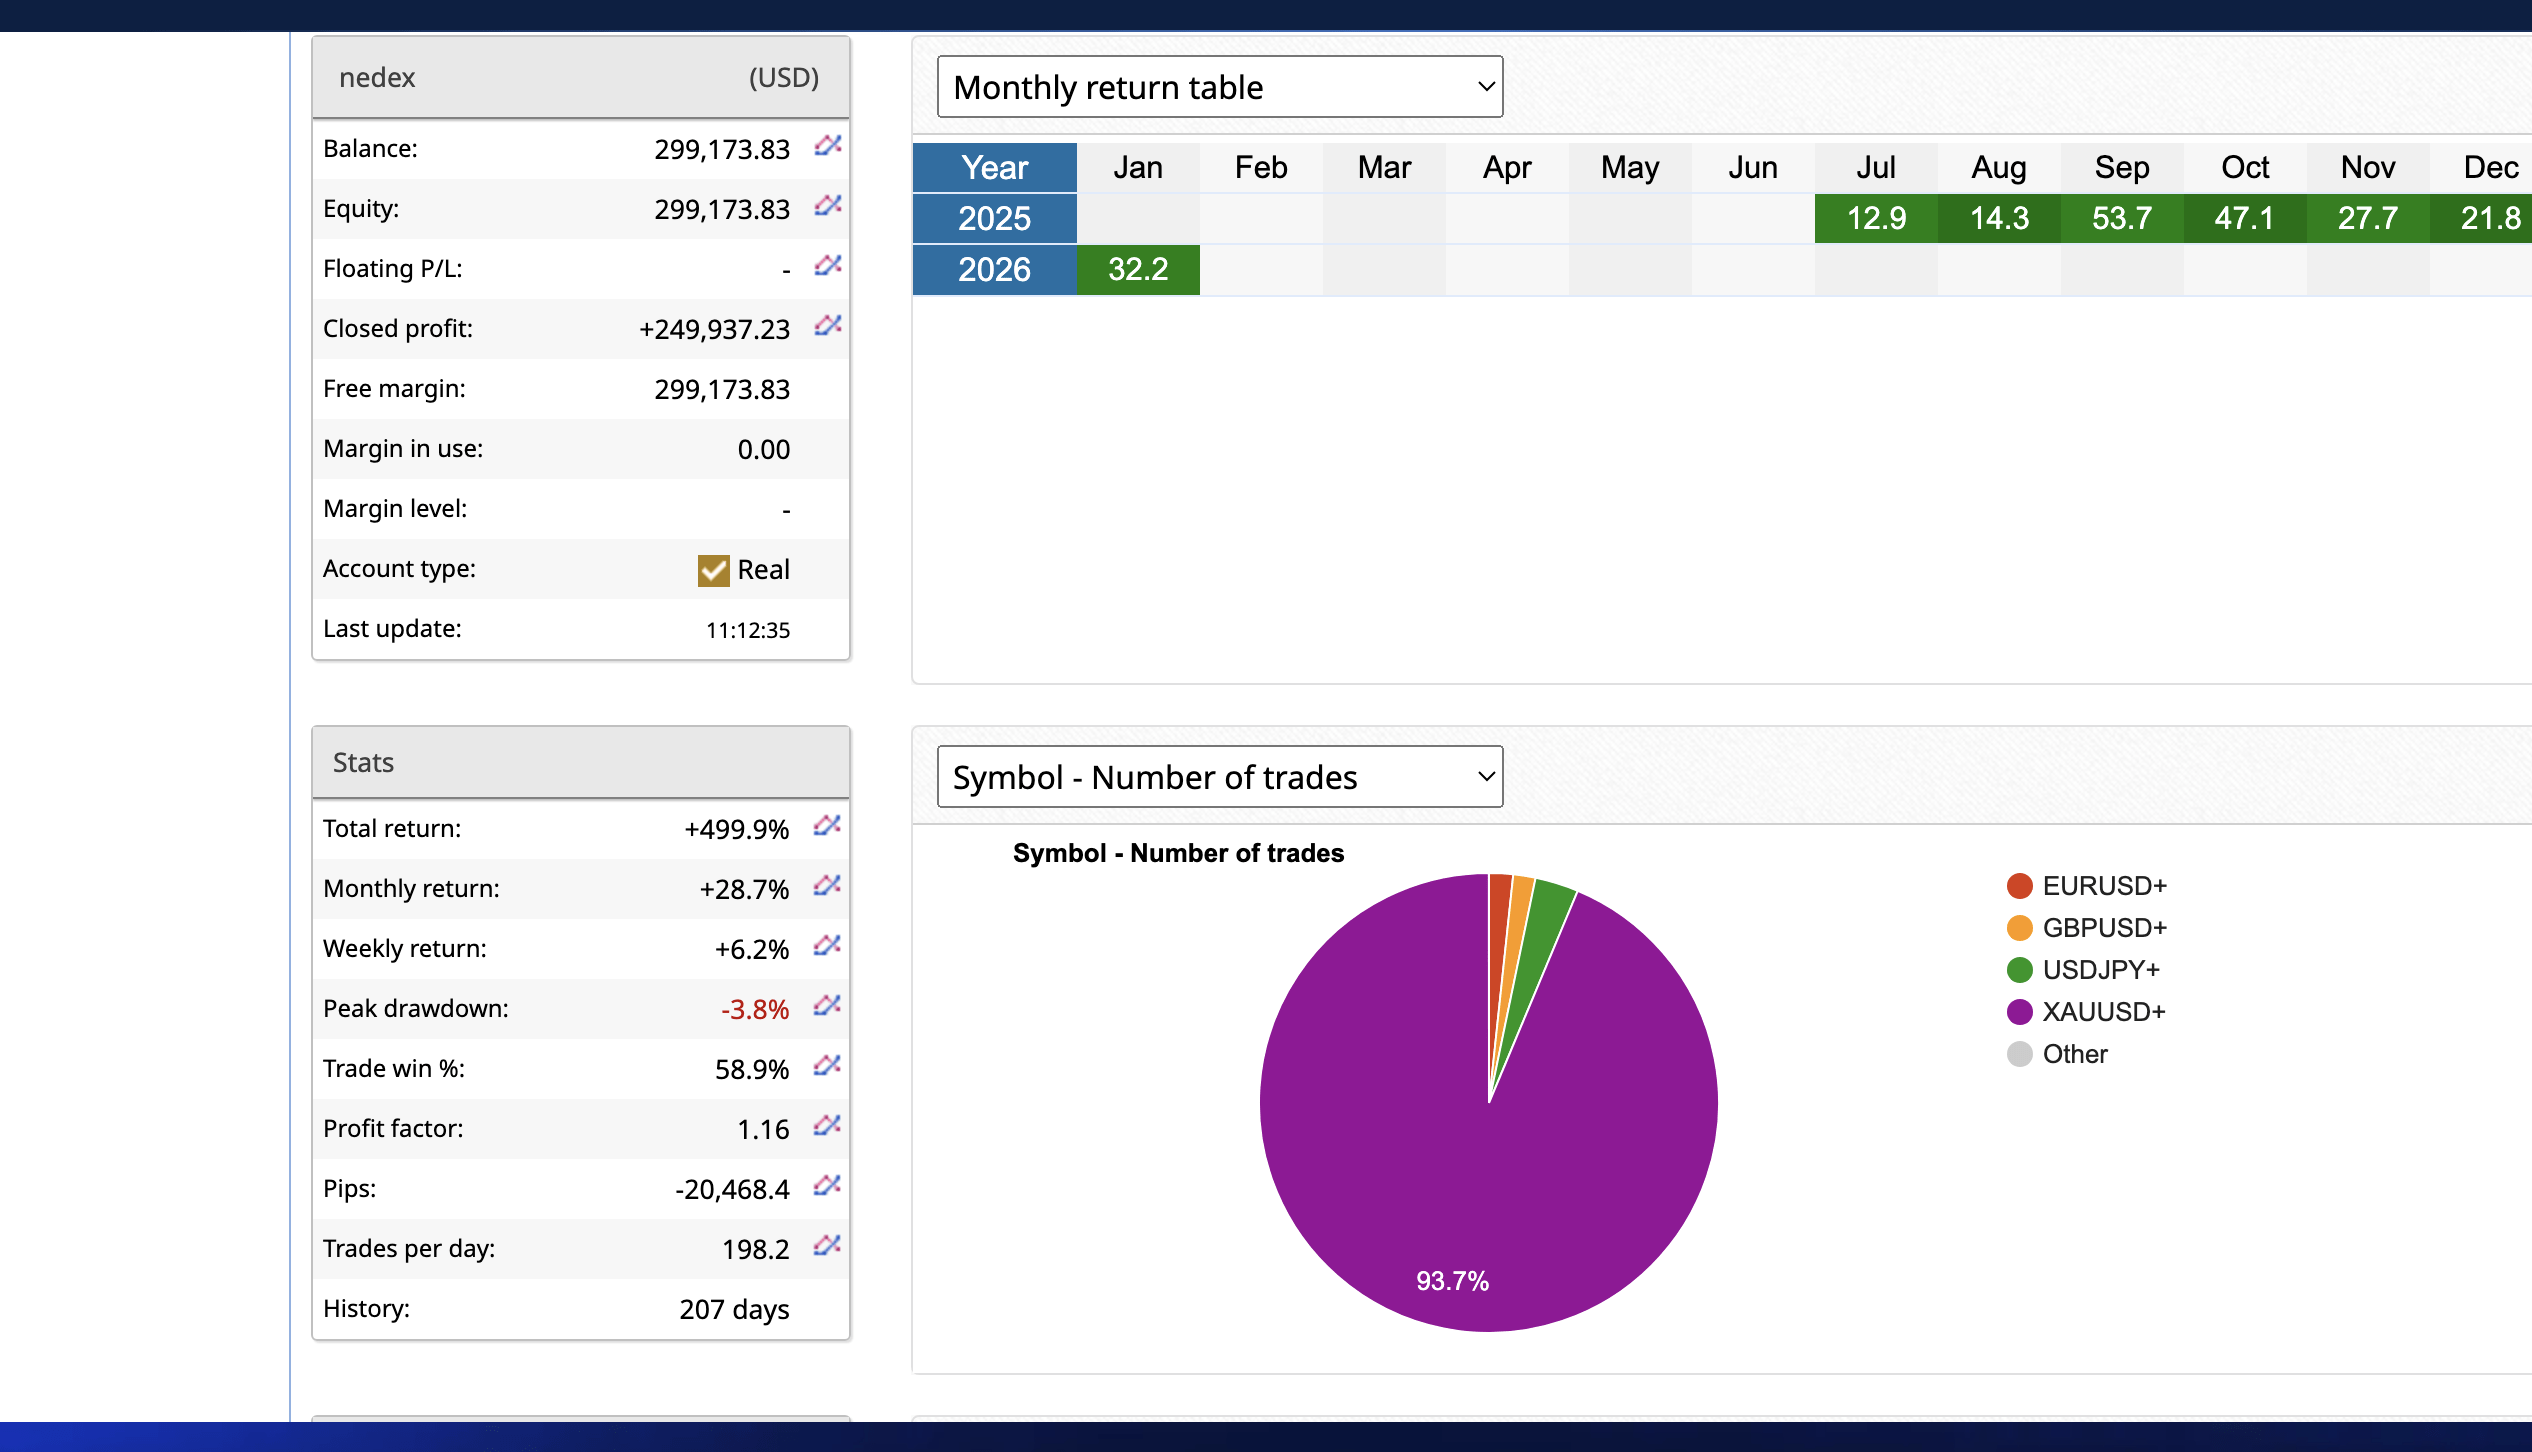Open the Balance chart icon
Screen dimensions: 2532x1452
[x=826, y=147]
